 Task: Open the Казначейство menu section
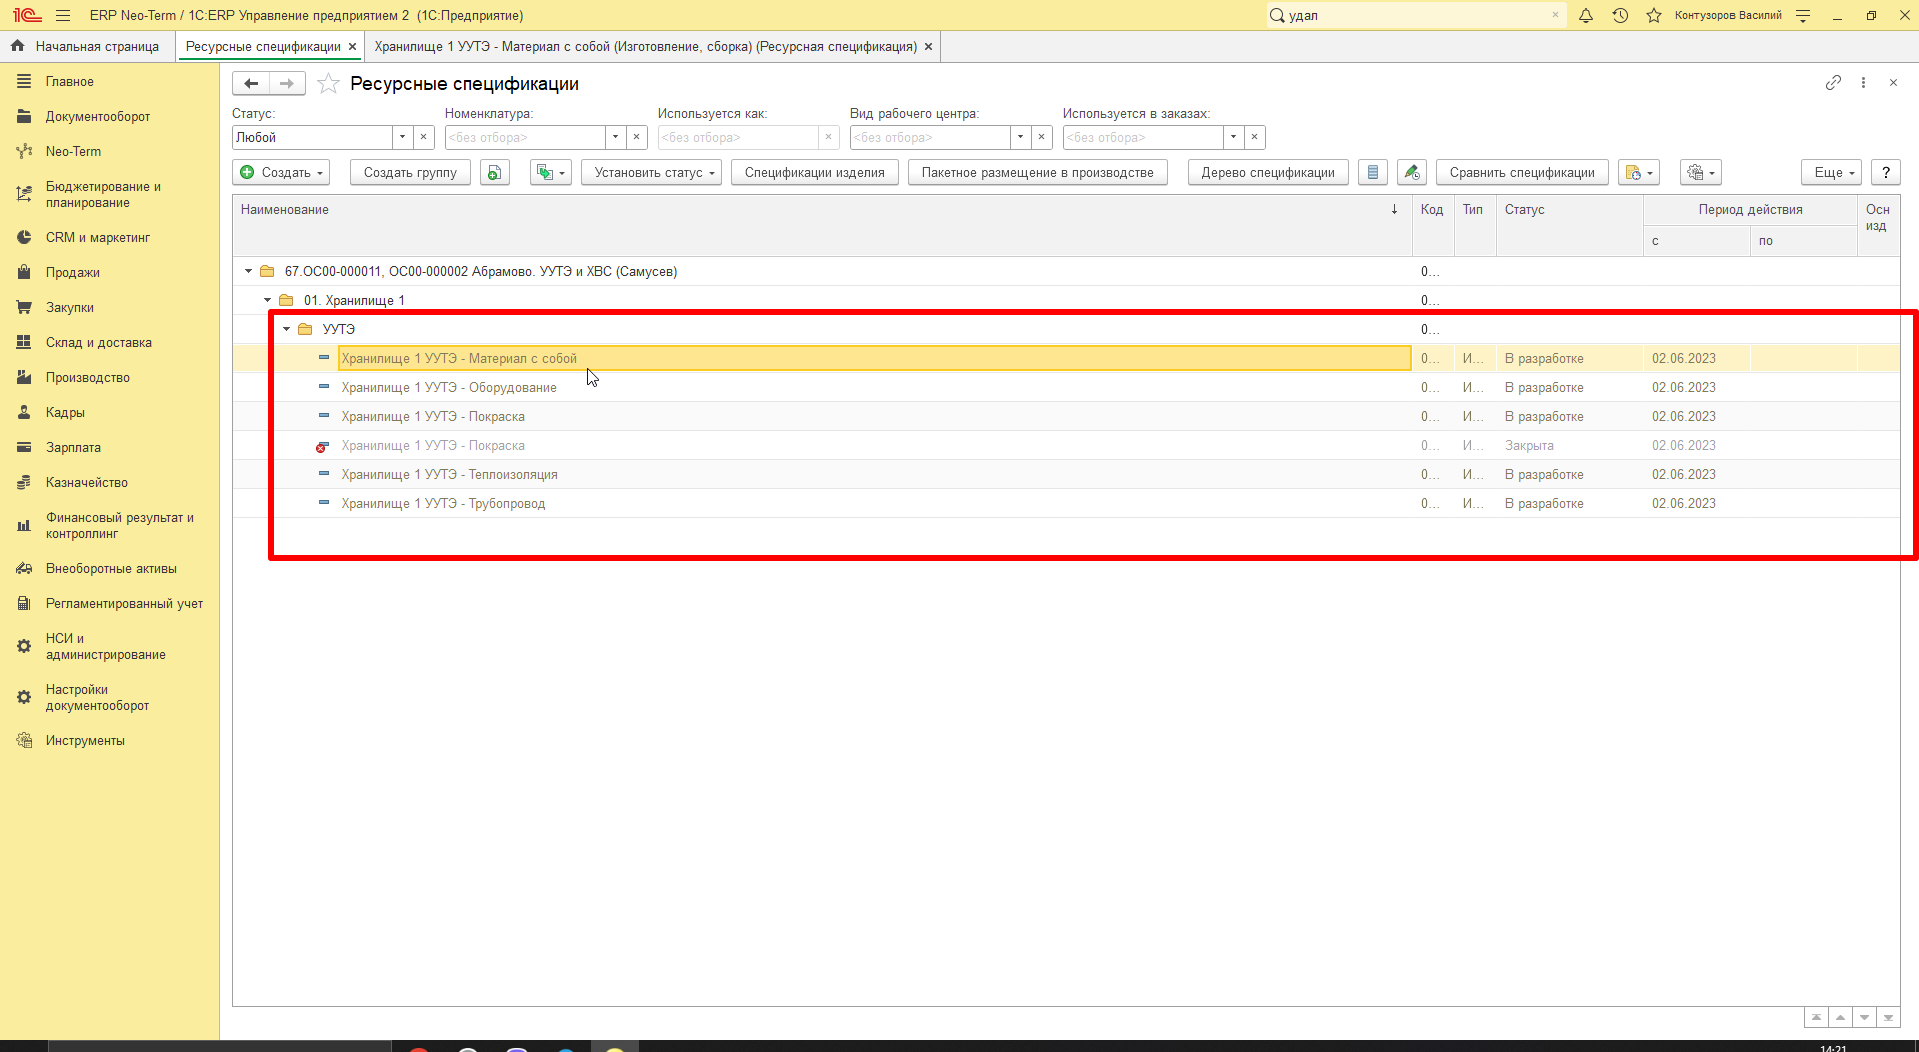pos(87,482)
